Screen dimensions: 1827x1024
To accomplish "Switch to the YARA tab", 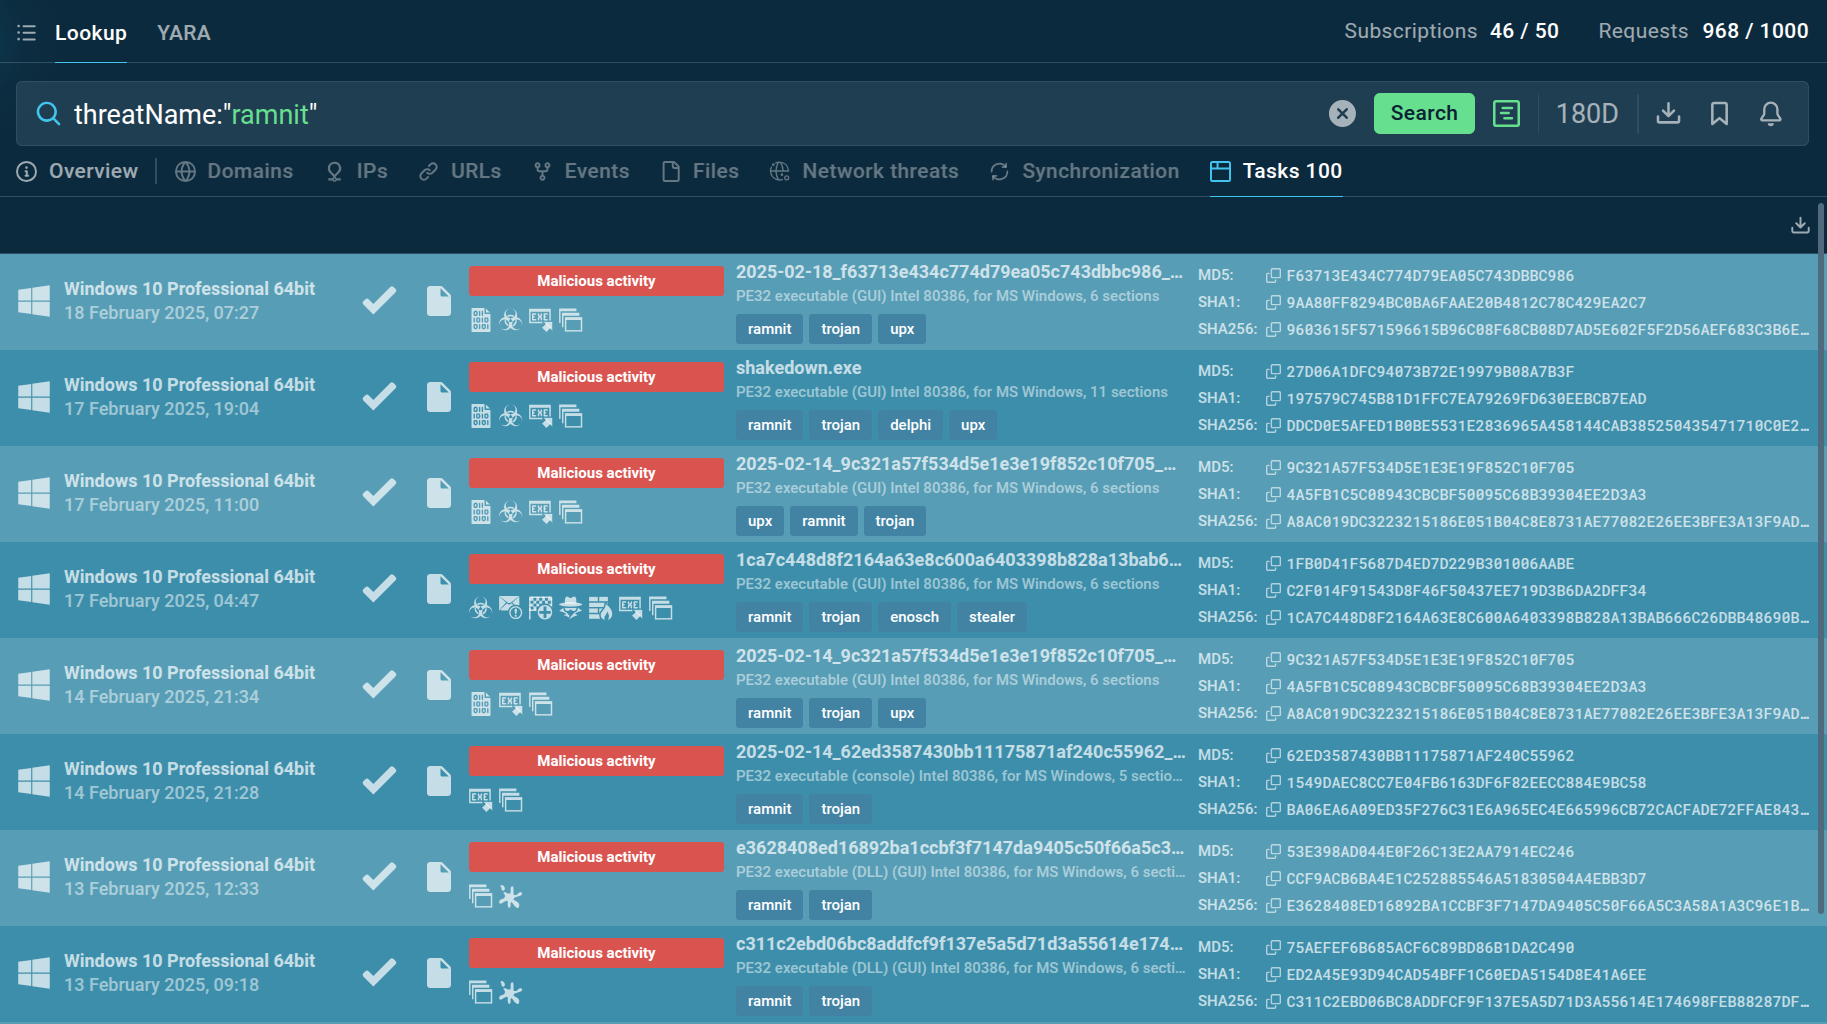I will coord(184,33).
